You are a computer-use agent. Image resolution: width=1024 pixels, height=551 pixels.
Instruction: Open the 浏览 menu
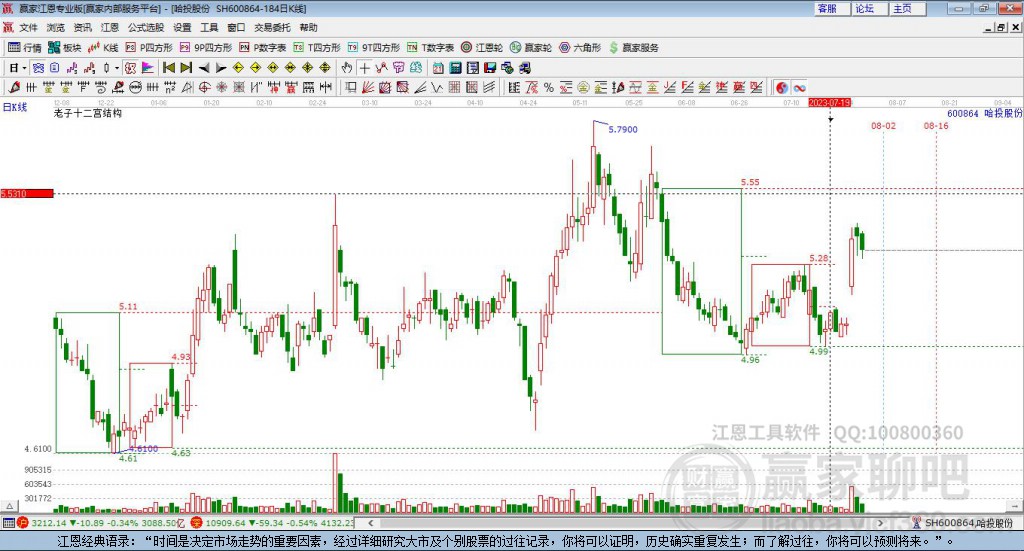[x=56, y=27]
